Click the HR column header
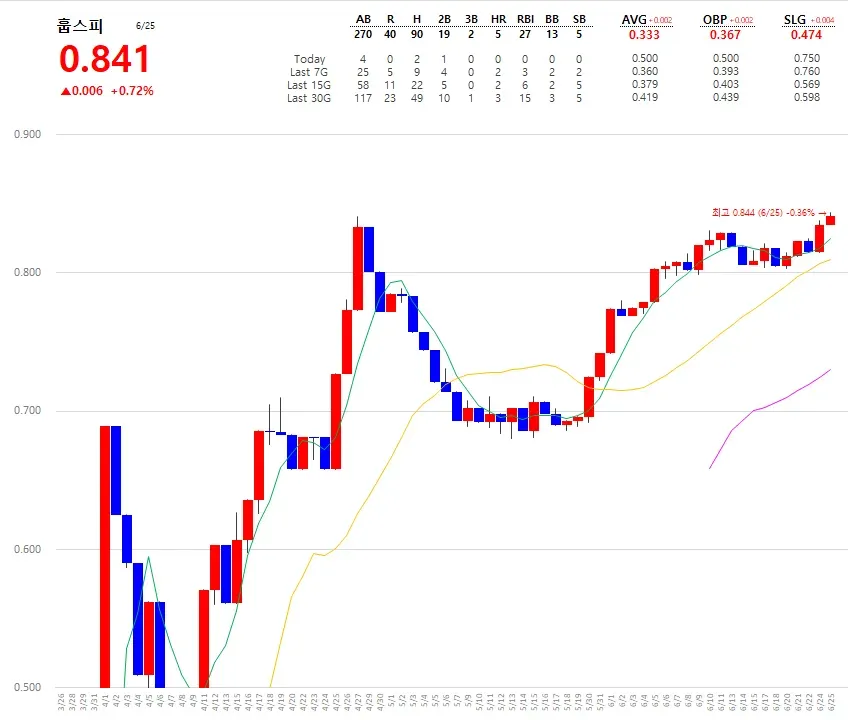 click(x=498, y=19)
